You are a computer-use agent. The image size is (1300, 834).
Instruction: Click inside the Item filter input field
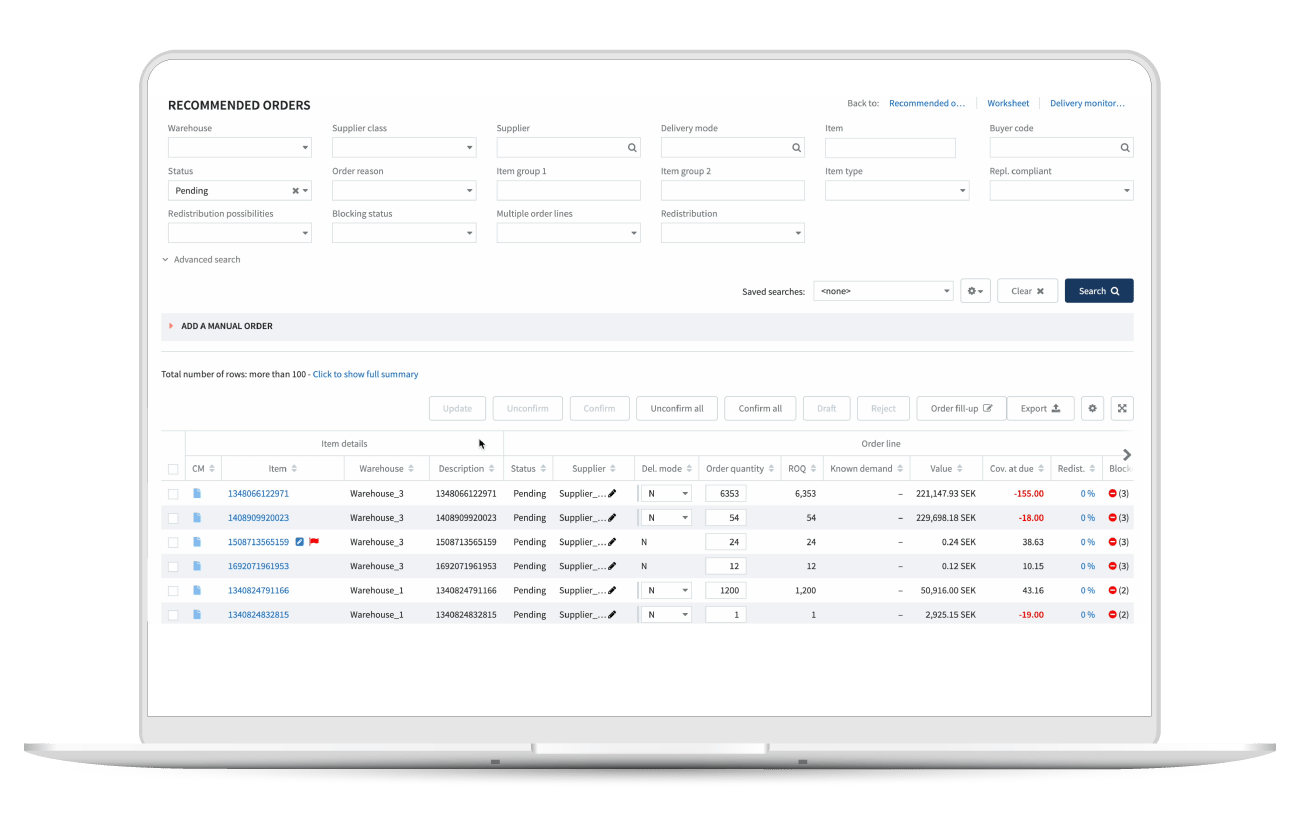[890, 147]
